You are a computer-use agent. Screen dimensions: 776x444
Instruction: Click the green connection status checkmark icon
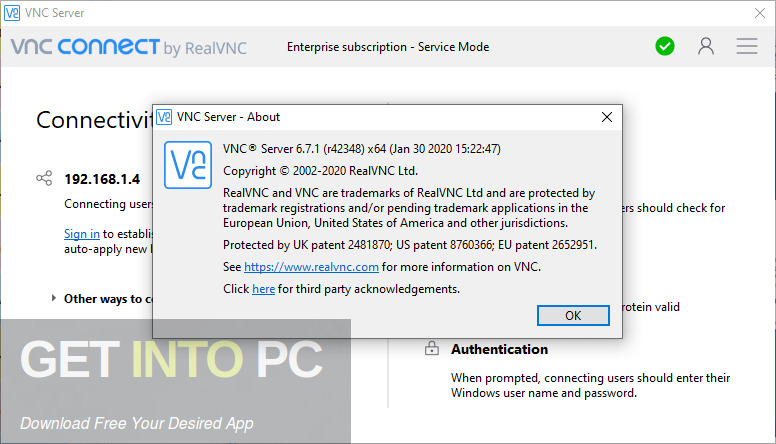point(665,46)
